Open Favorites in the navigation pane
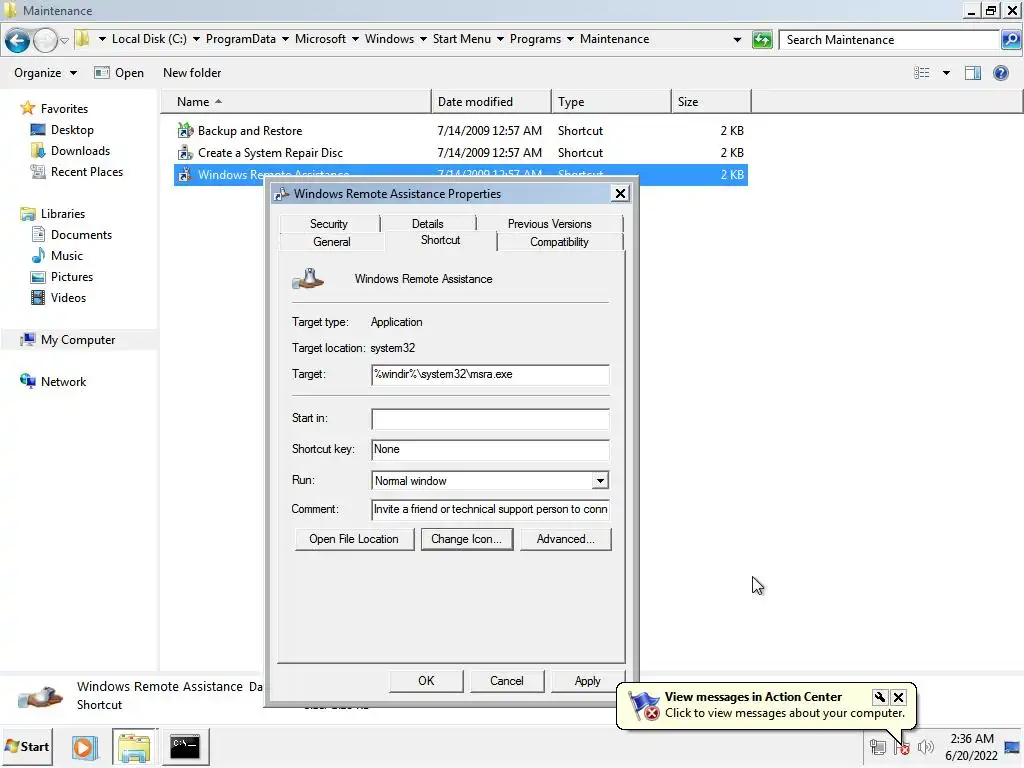The height and width of the screenshot is (768, 1024). tap(64, 108)
